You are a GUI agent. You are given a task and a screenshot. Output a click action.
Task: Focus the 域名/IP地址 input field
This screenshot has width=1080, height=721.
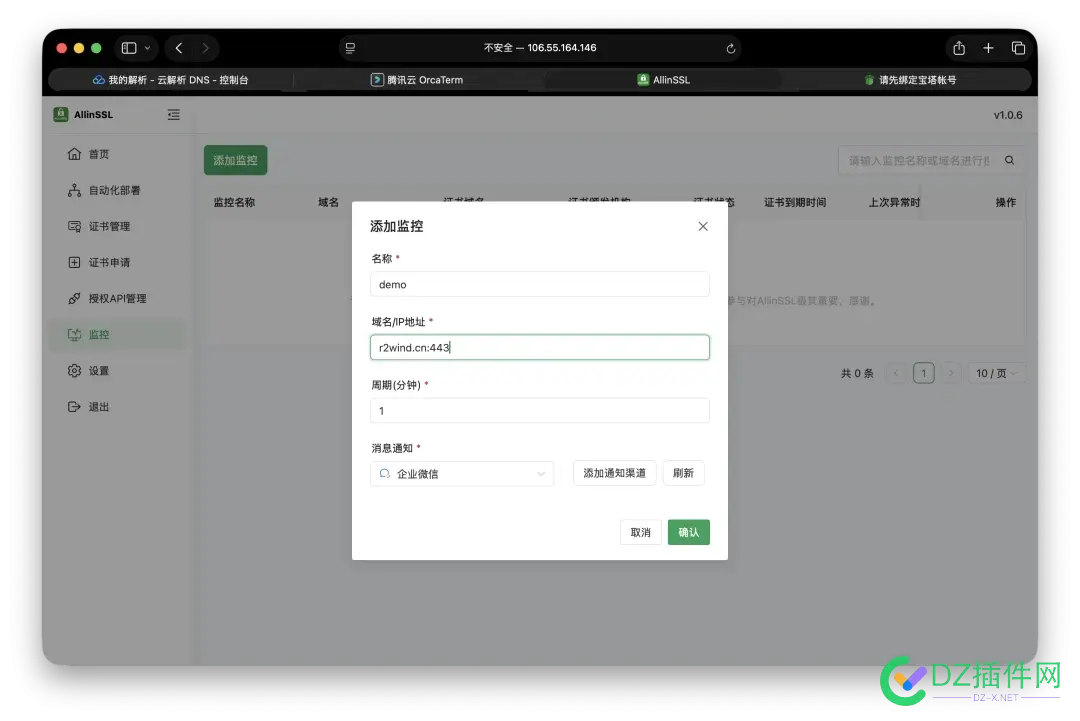[539, 347]
